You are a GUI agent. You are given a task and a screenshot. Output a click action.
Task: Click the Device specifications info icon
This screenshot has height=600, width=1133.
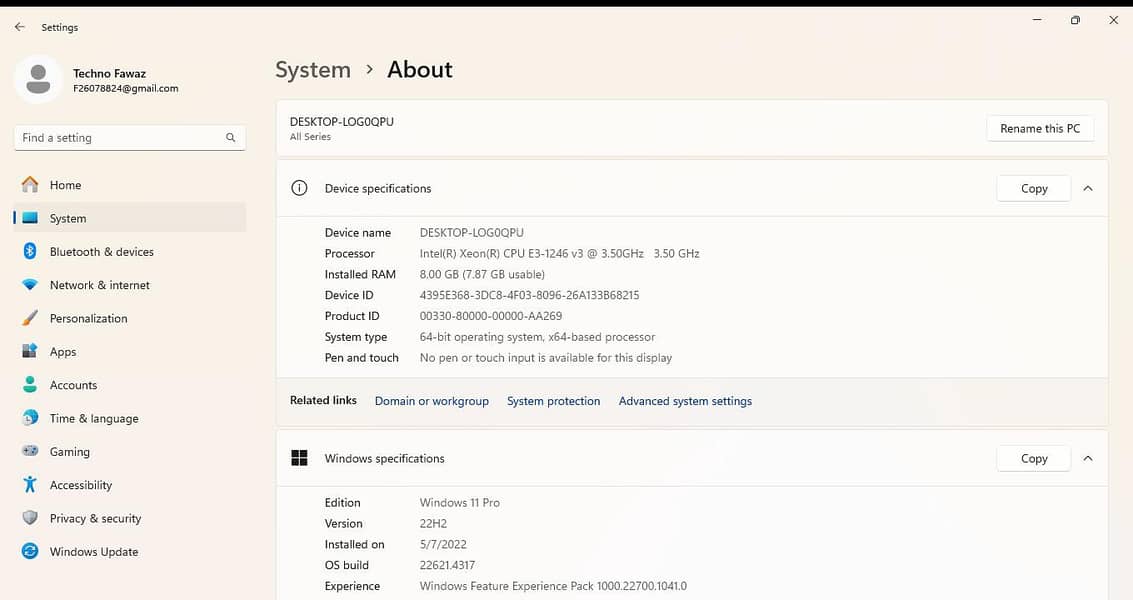tap(299, 188)
